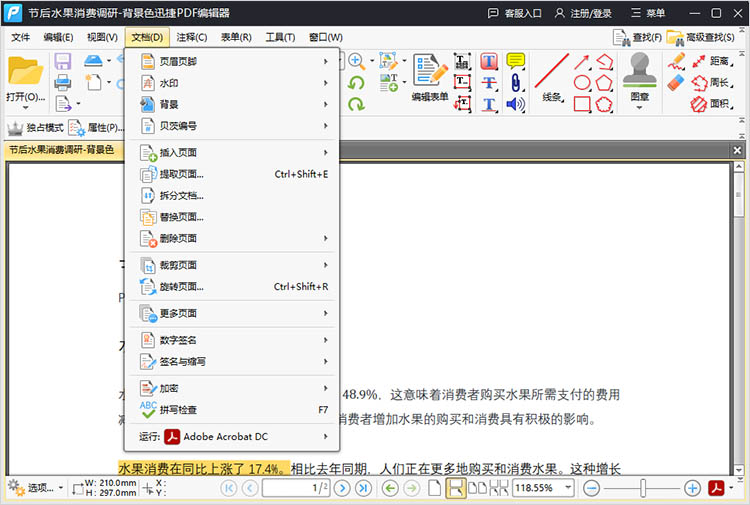
Task: Click 注册/登录 link
Action: coord(583,13)
